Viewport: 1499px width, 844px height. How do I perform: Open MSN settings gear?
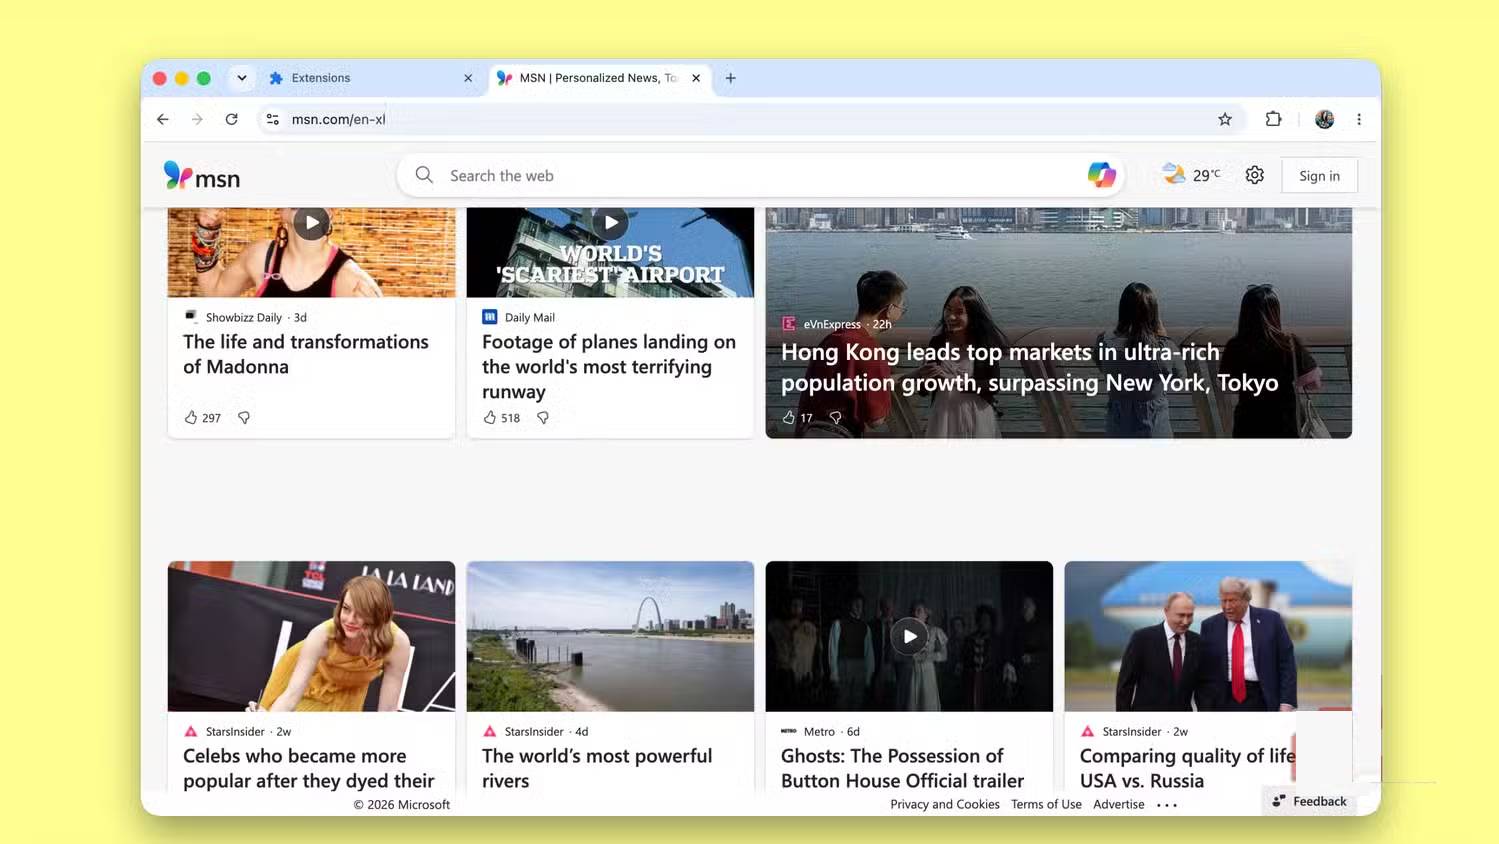(x=1254, y=175)
